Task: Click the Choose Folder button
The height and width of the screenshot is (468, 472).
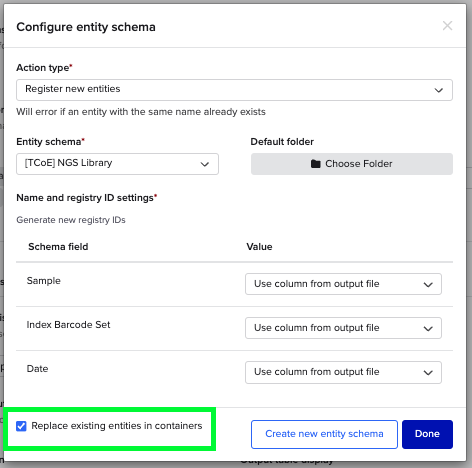Action: pos(352,164)
